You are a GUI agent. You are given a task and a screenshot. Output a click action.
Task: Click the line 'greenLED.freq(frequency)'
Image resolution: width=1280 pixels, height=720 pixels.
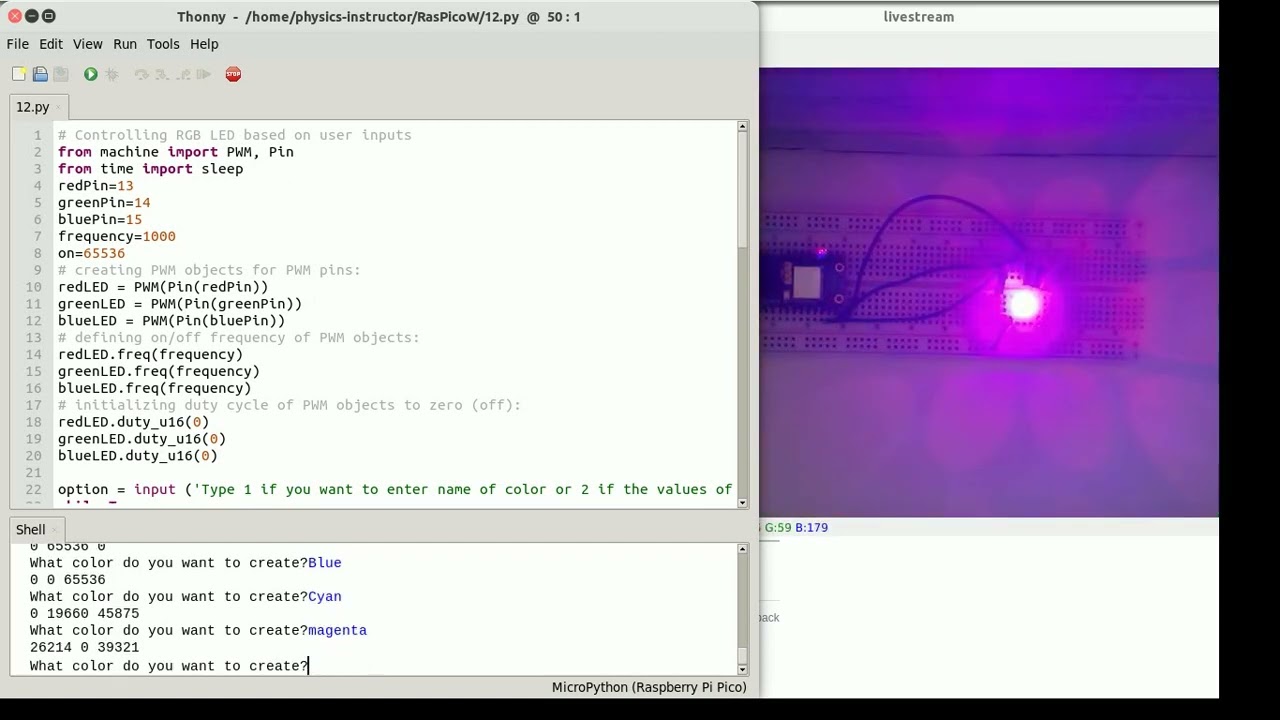click(159, 372)
